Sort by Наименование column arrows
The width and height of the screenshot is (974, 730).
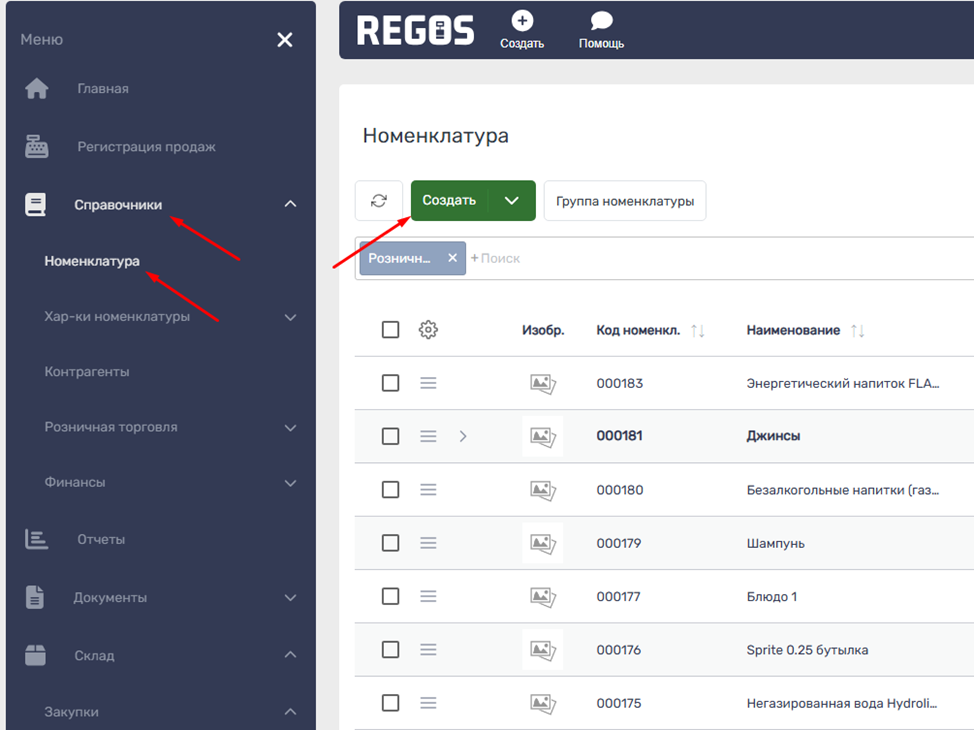857,331
